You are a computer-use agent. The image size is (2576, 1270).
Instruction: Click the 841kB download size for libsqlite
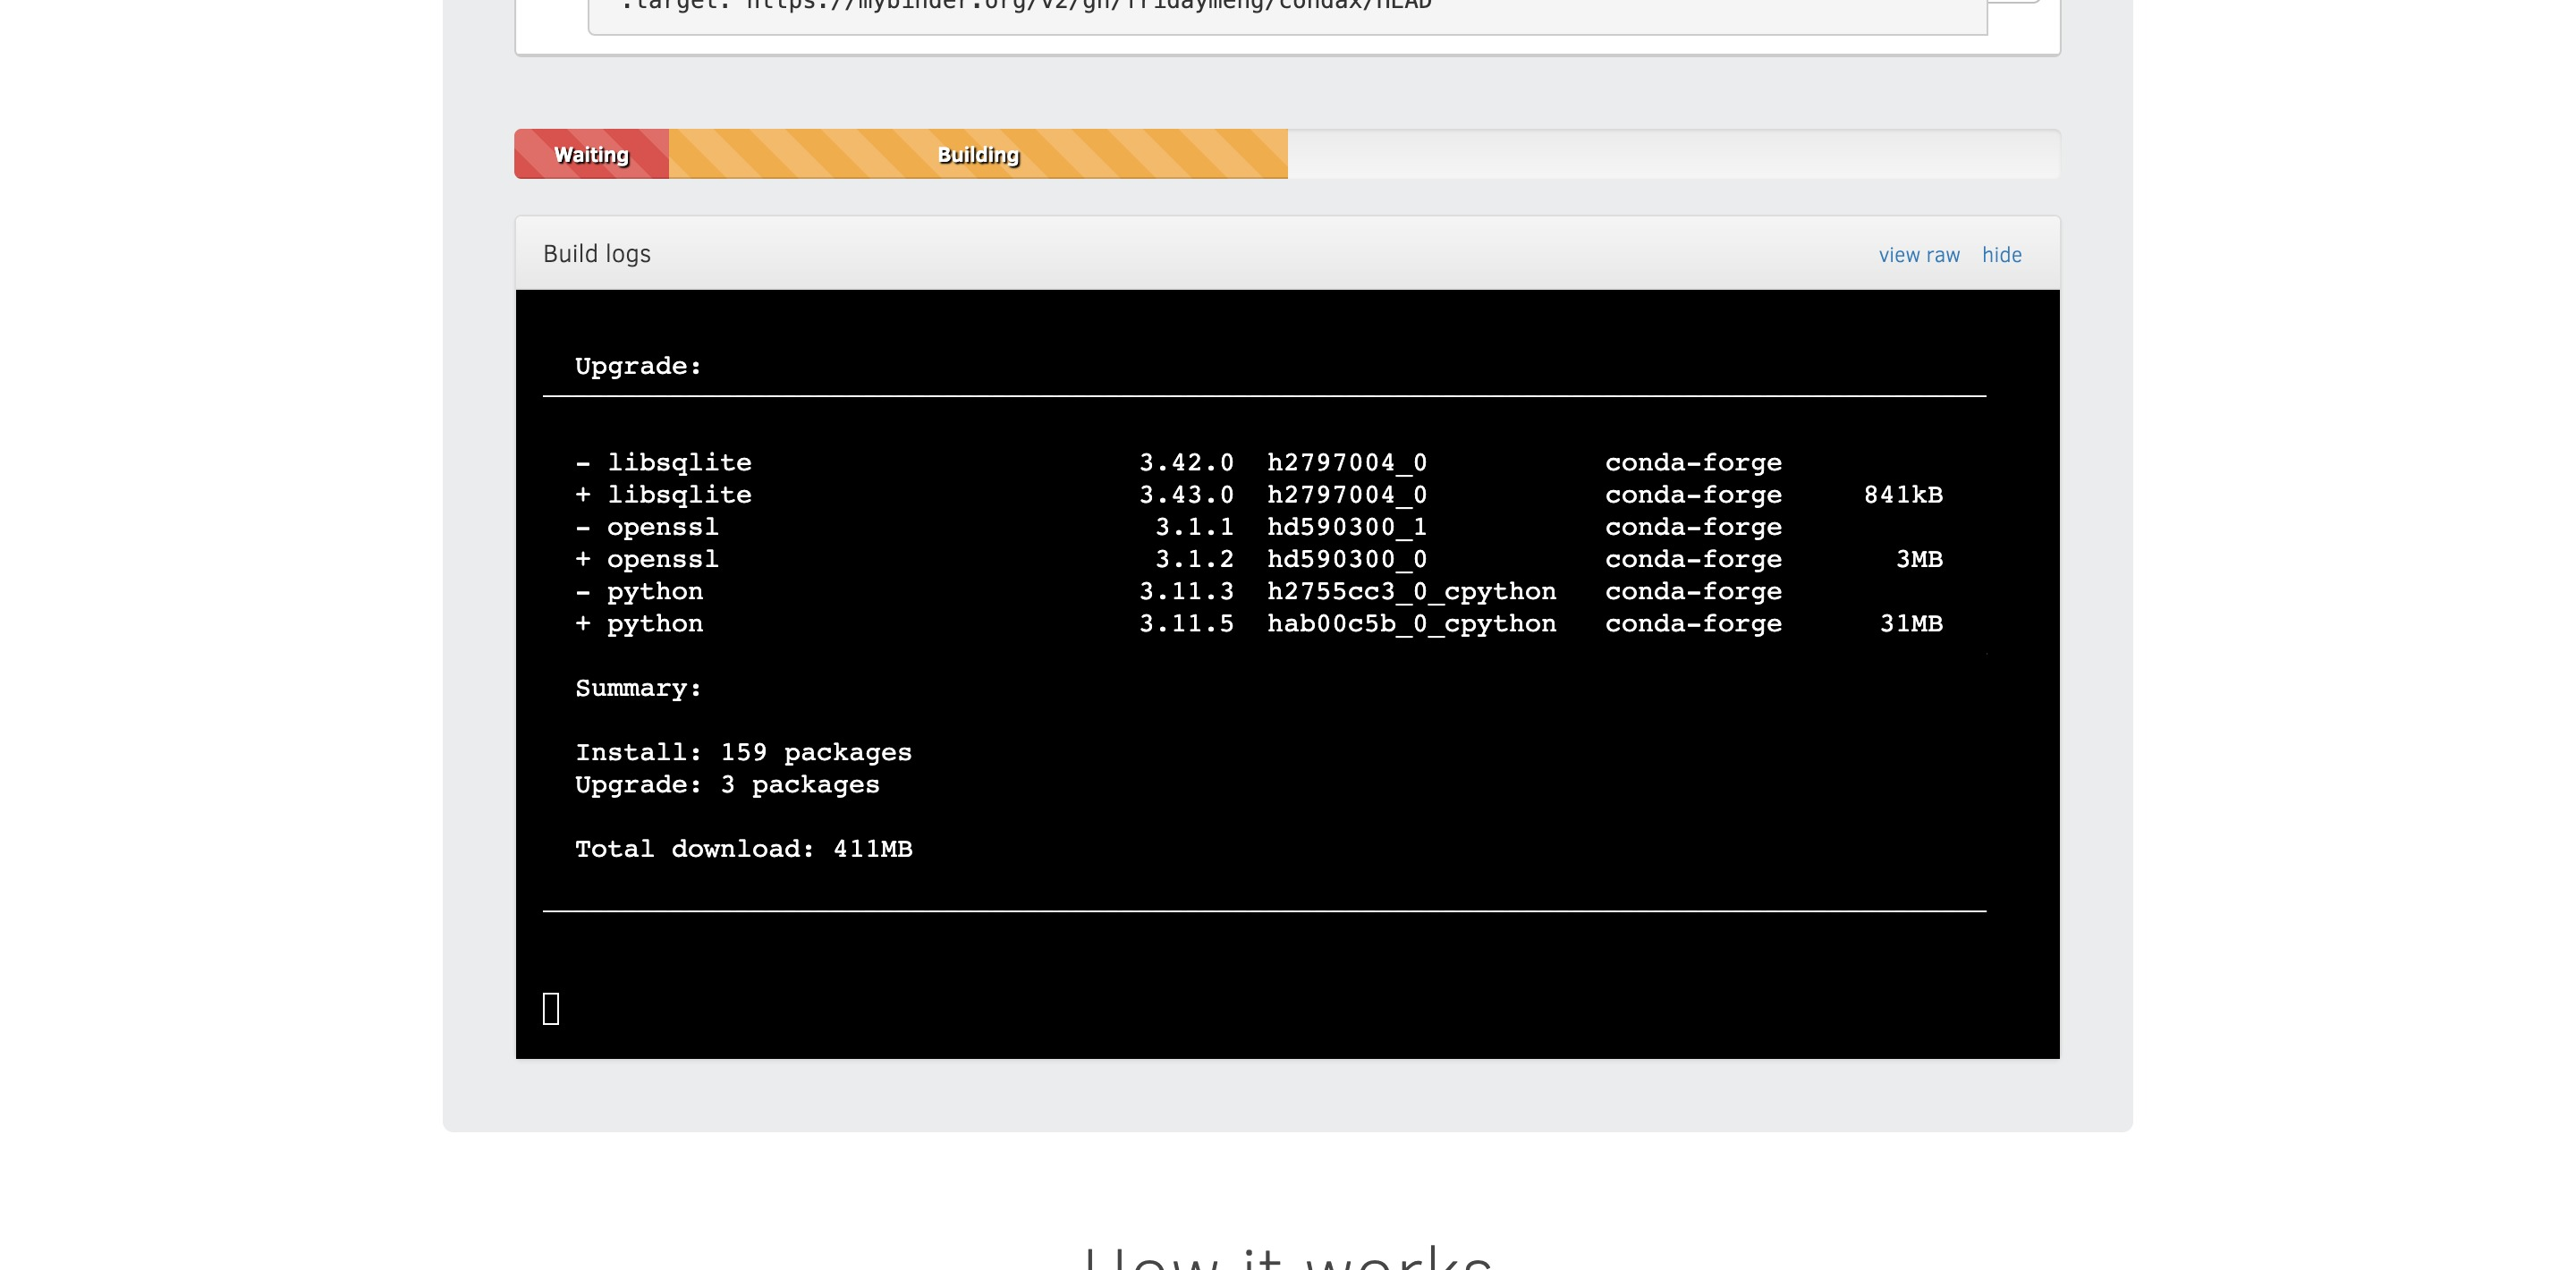pyautogui.click(x=1903, y=494)
